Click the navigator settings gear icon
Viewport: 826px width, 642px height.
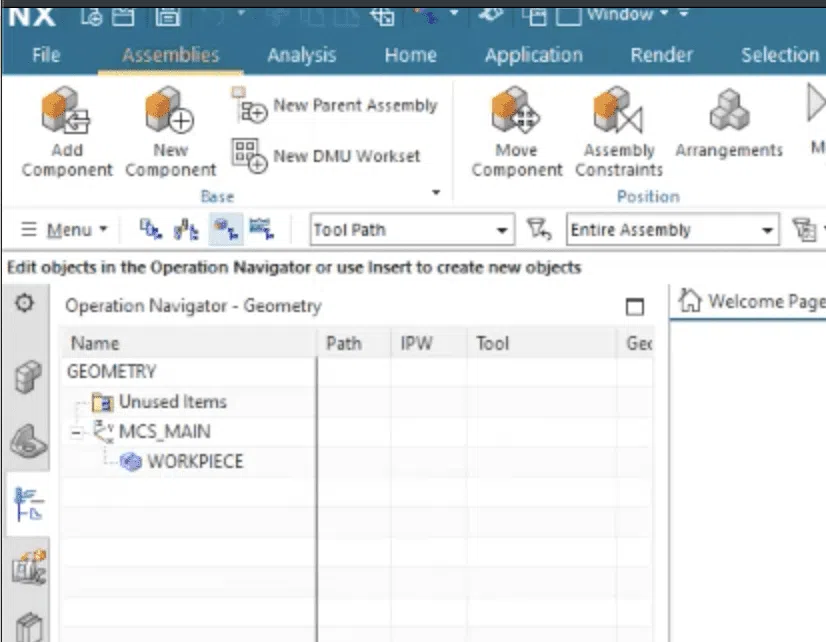click(x=24, y=303)
